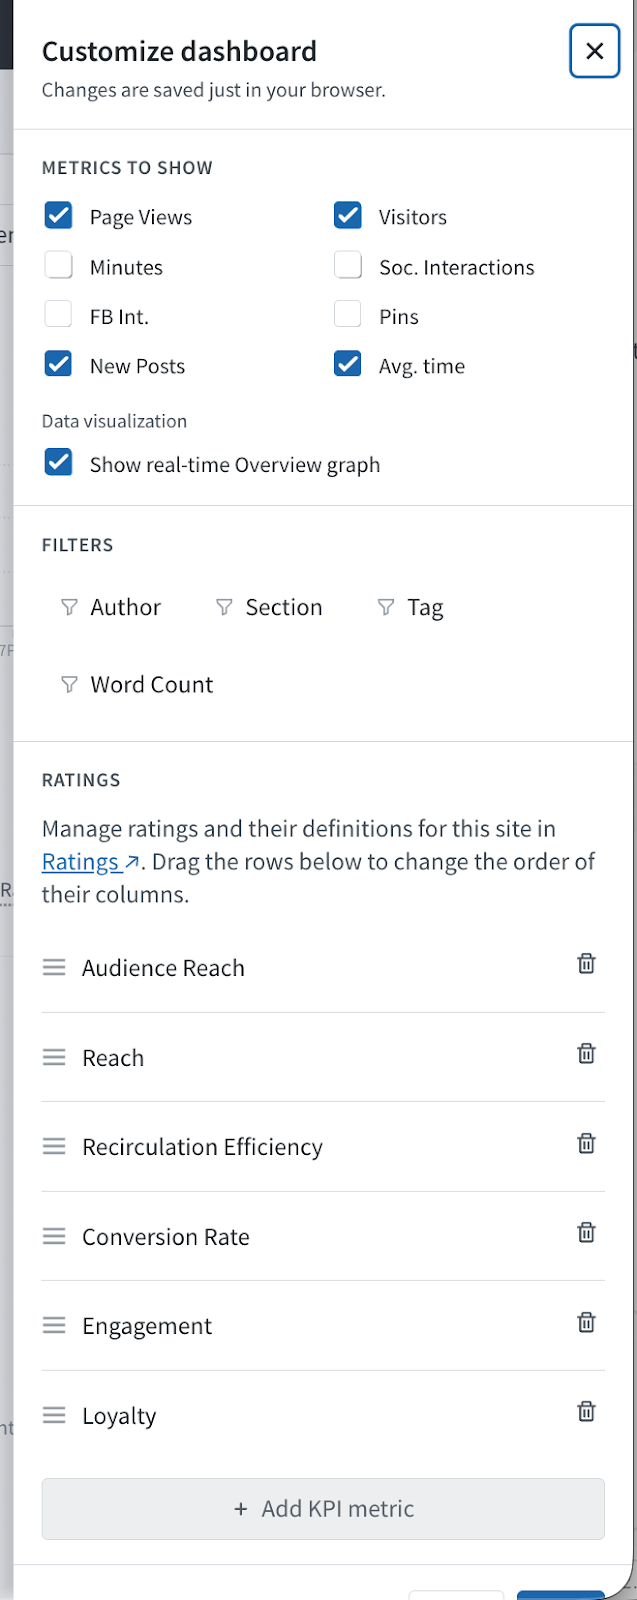Enable the Pins metric
The image size is (637, 1600).
[x=348, y=315]
